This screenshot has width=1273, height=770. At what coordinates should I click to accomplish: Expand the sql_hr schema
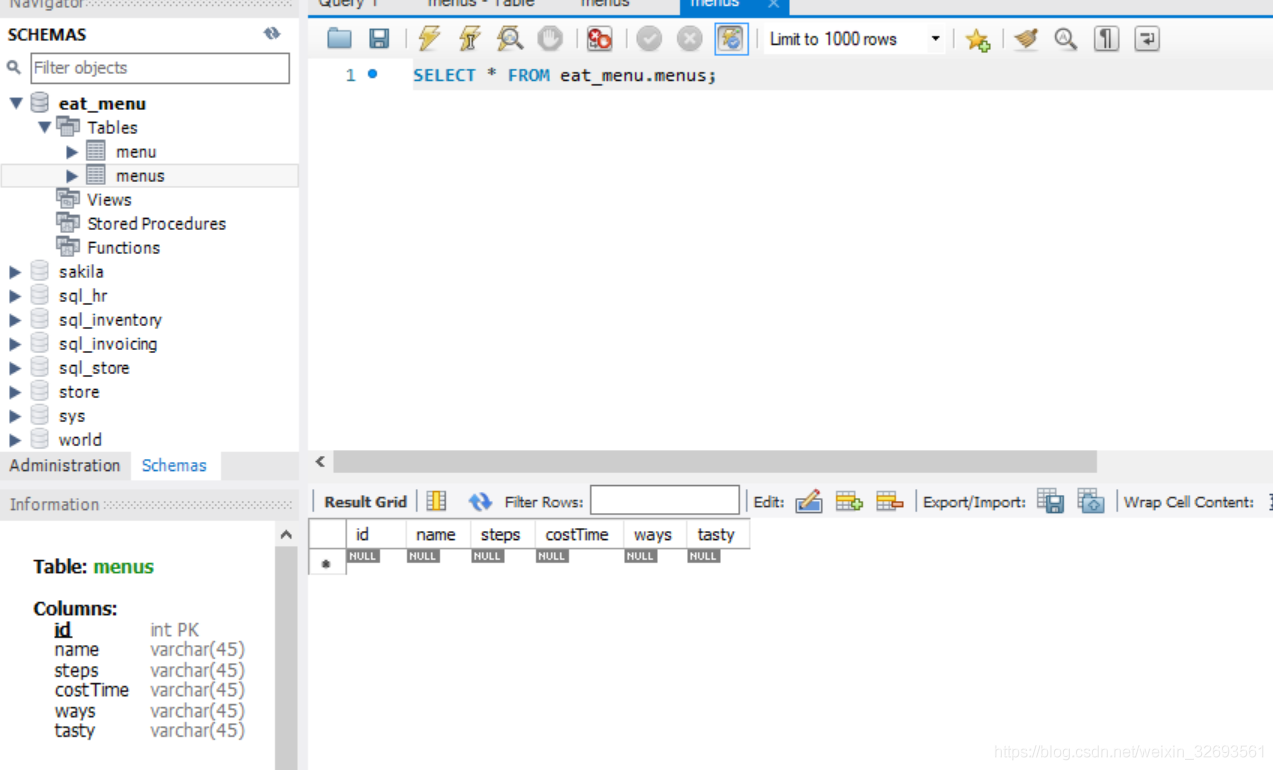pos(15,296)
